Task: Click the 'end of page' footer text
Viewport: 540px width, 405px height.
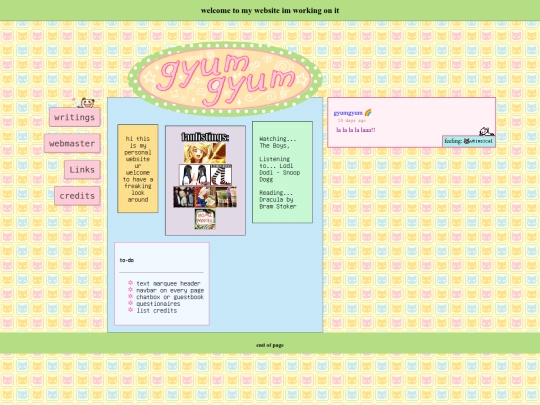Action: click(x=270, y=345)
